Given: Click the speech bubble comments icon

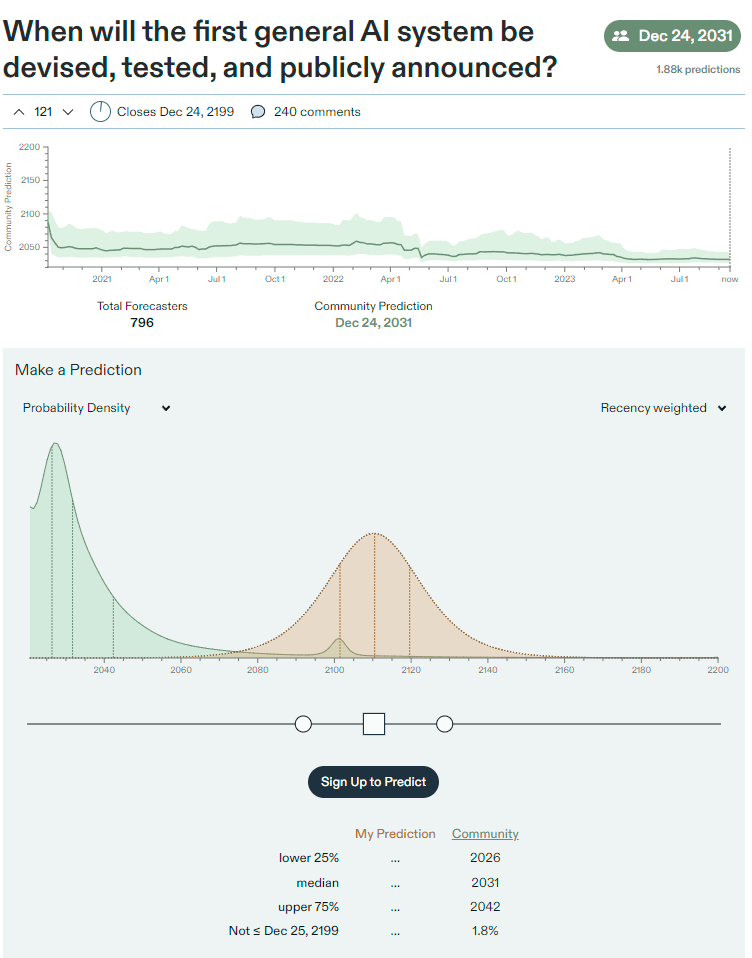Looking at the screenshot, I should pos(258,112).
